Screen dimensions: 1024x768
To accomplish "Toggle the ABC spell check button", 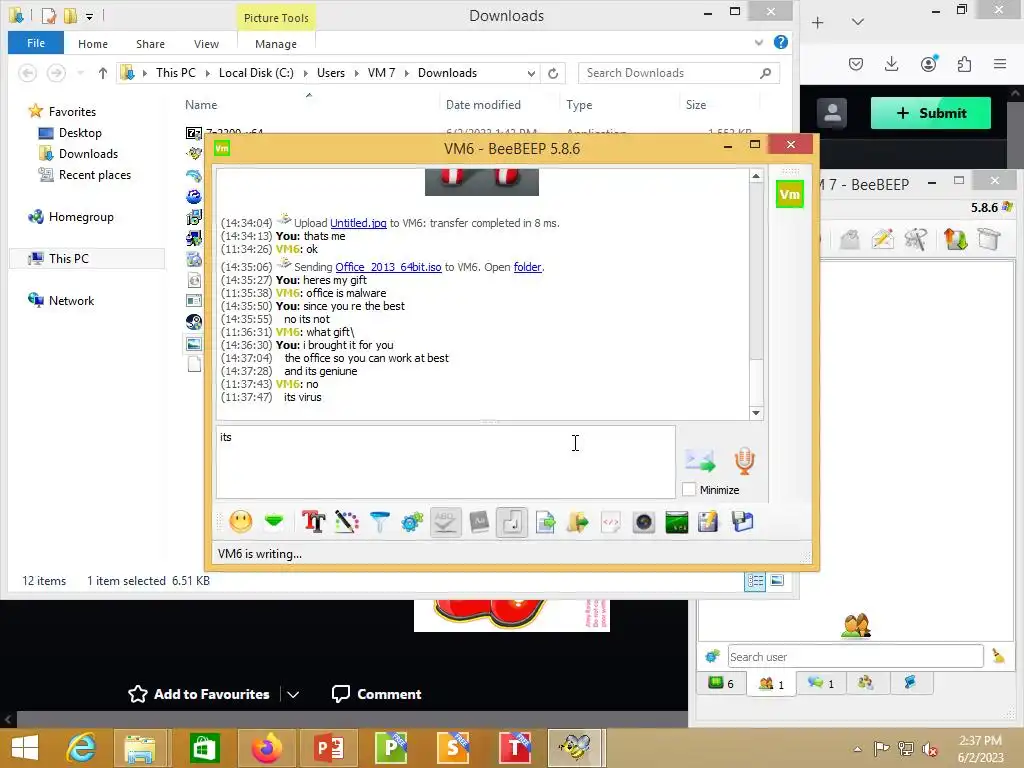I will pos(445,522).
